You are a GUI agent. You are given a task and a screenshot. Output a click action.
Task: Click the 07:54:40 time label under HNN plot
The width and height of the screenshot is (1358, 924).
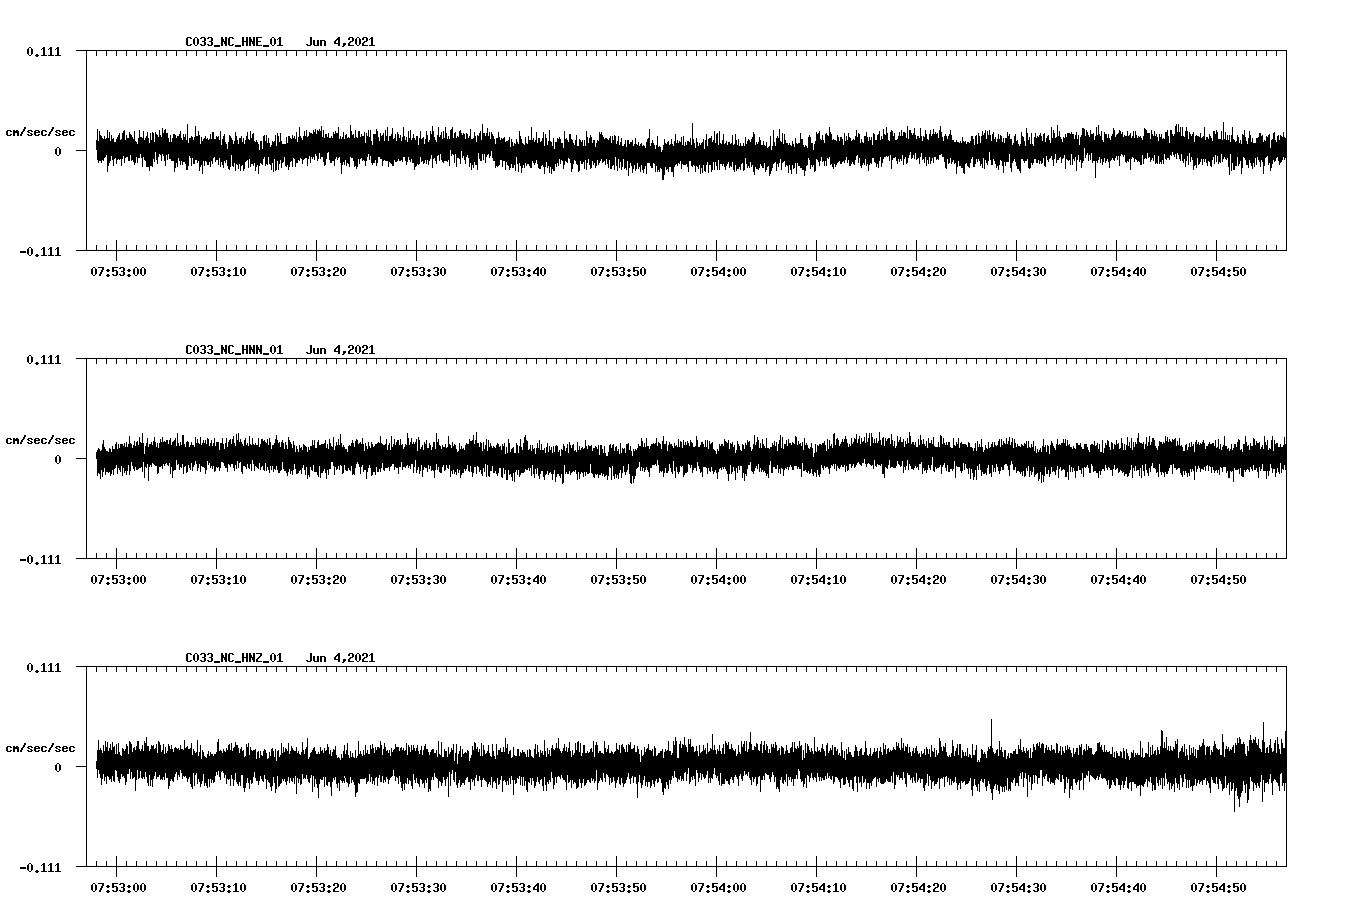(x=1118, y=579)
